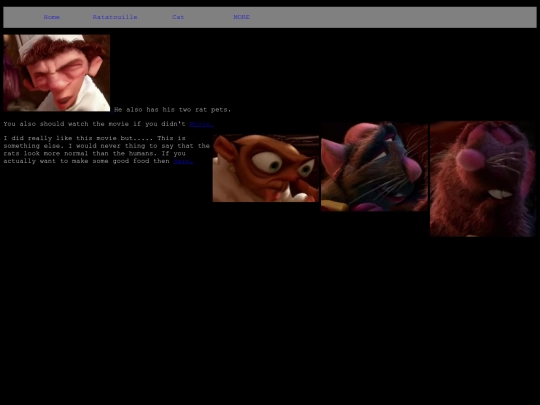Follow the link after "if you didn't"
This screenshot has width=540, height=405.
[201, 124]
